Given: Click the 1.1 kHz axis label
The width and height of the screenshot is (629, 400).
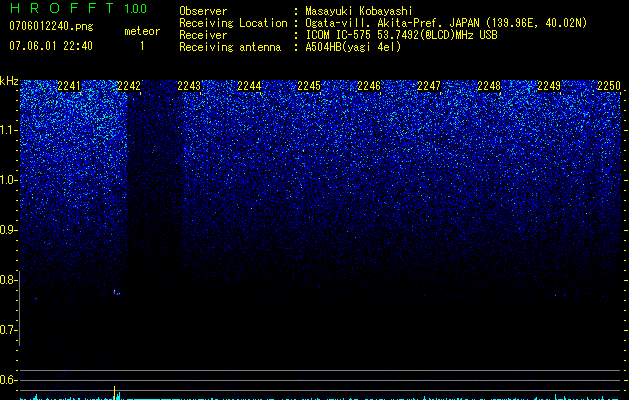Looking at the screenshot, I should click(x=9, y=130).
